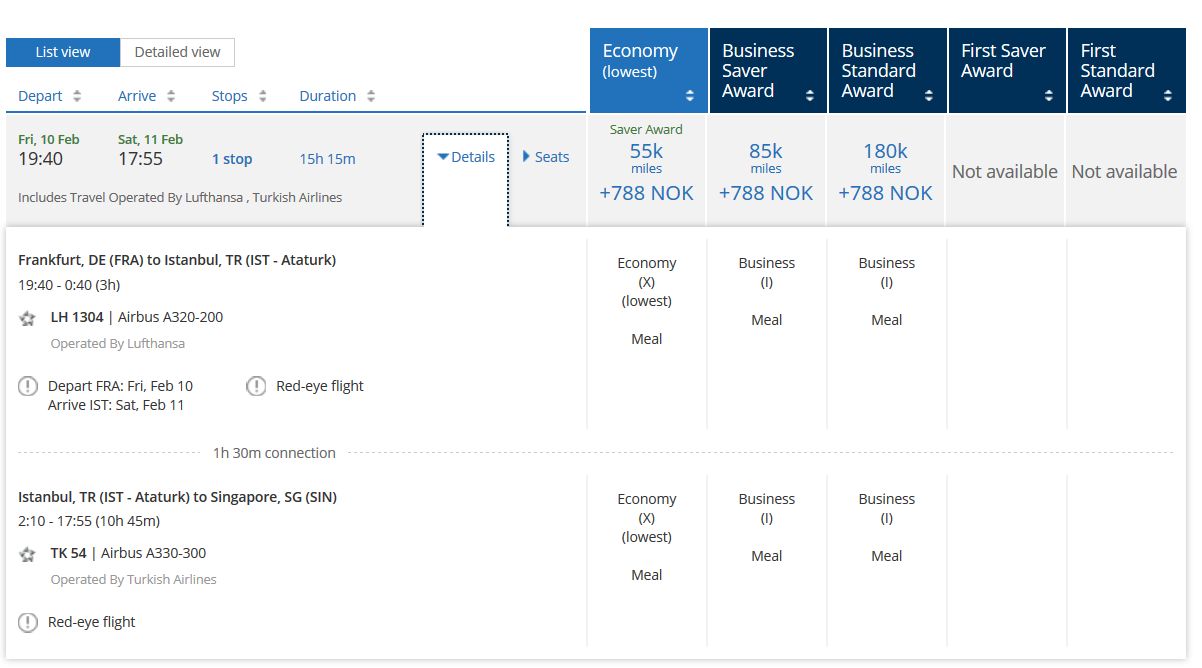Click the Star Alliance icon beside TK 54
The height and width of the screenshot is (668, 1202).
(x=27, y=554)
